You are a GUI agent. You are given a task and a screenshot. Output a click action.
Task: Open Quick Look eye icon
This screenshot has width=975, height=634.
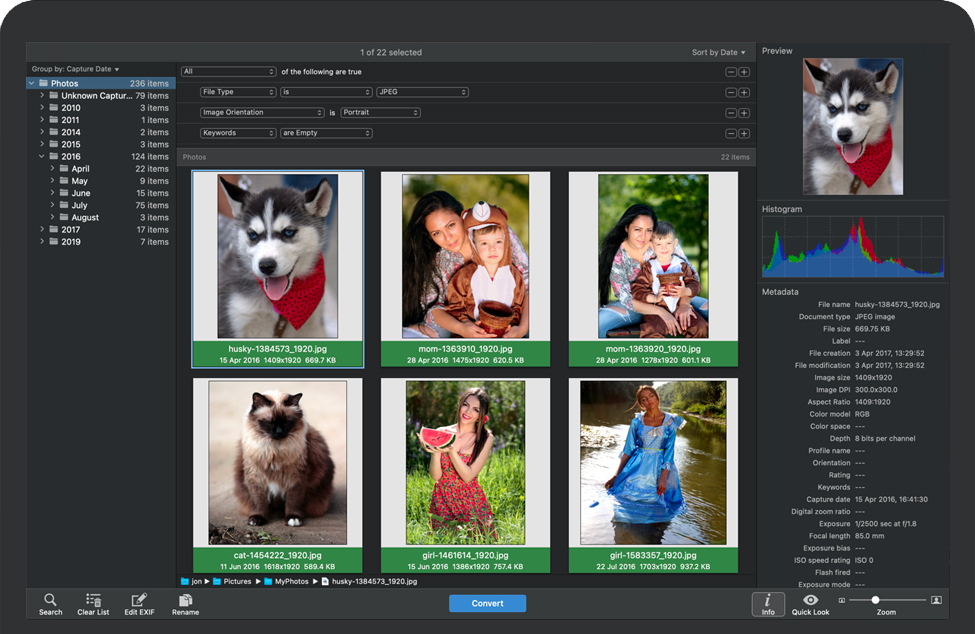(810, 600)
